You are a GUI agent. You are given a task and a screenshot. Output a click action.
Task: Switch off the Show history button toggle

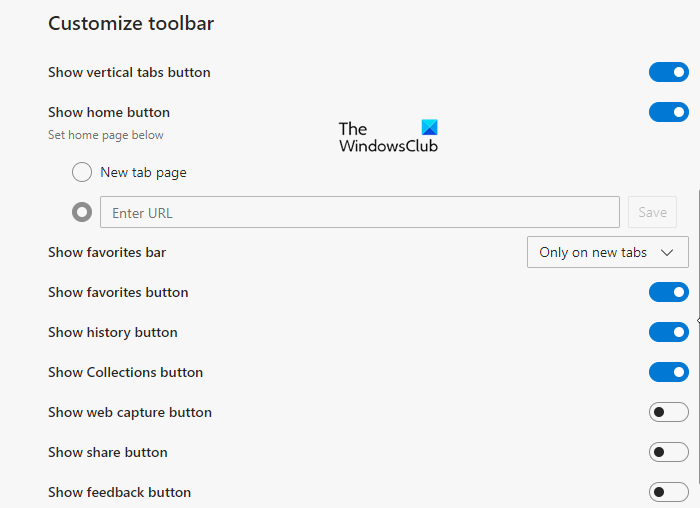click(x=668, y=332)
